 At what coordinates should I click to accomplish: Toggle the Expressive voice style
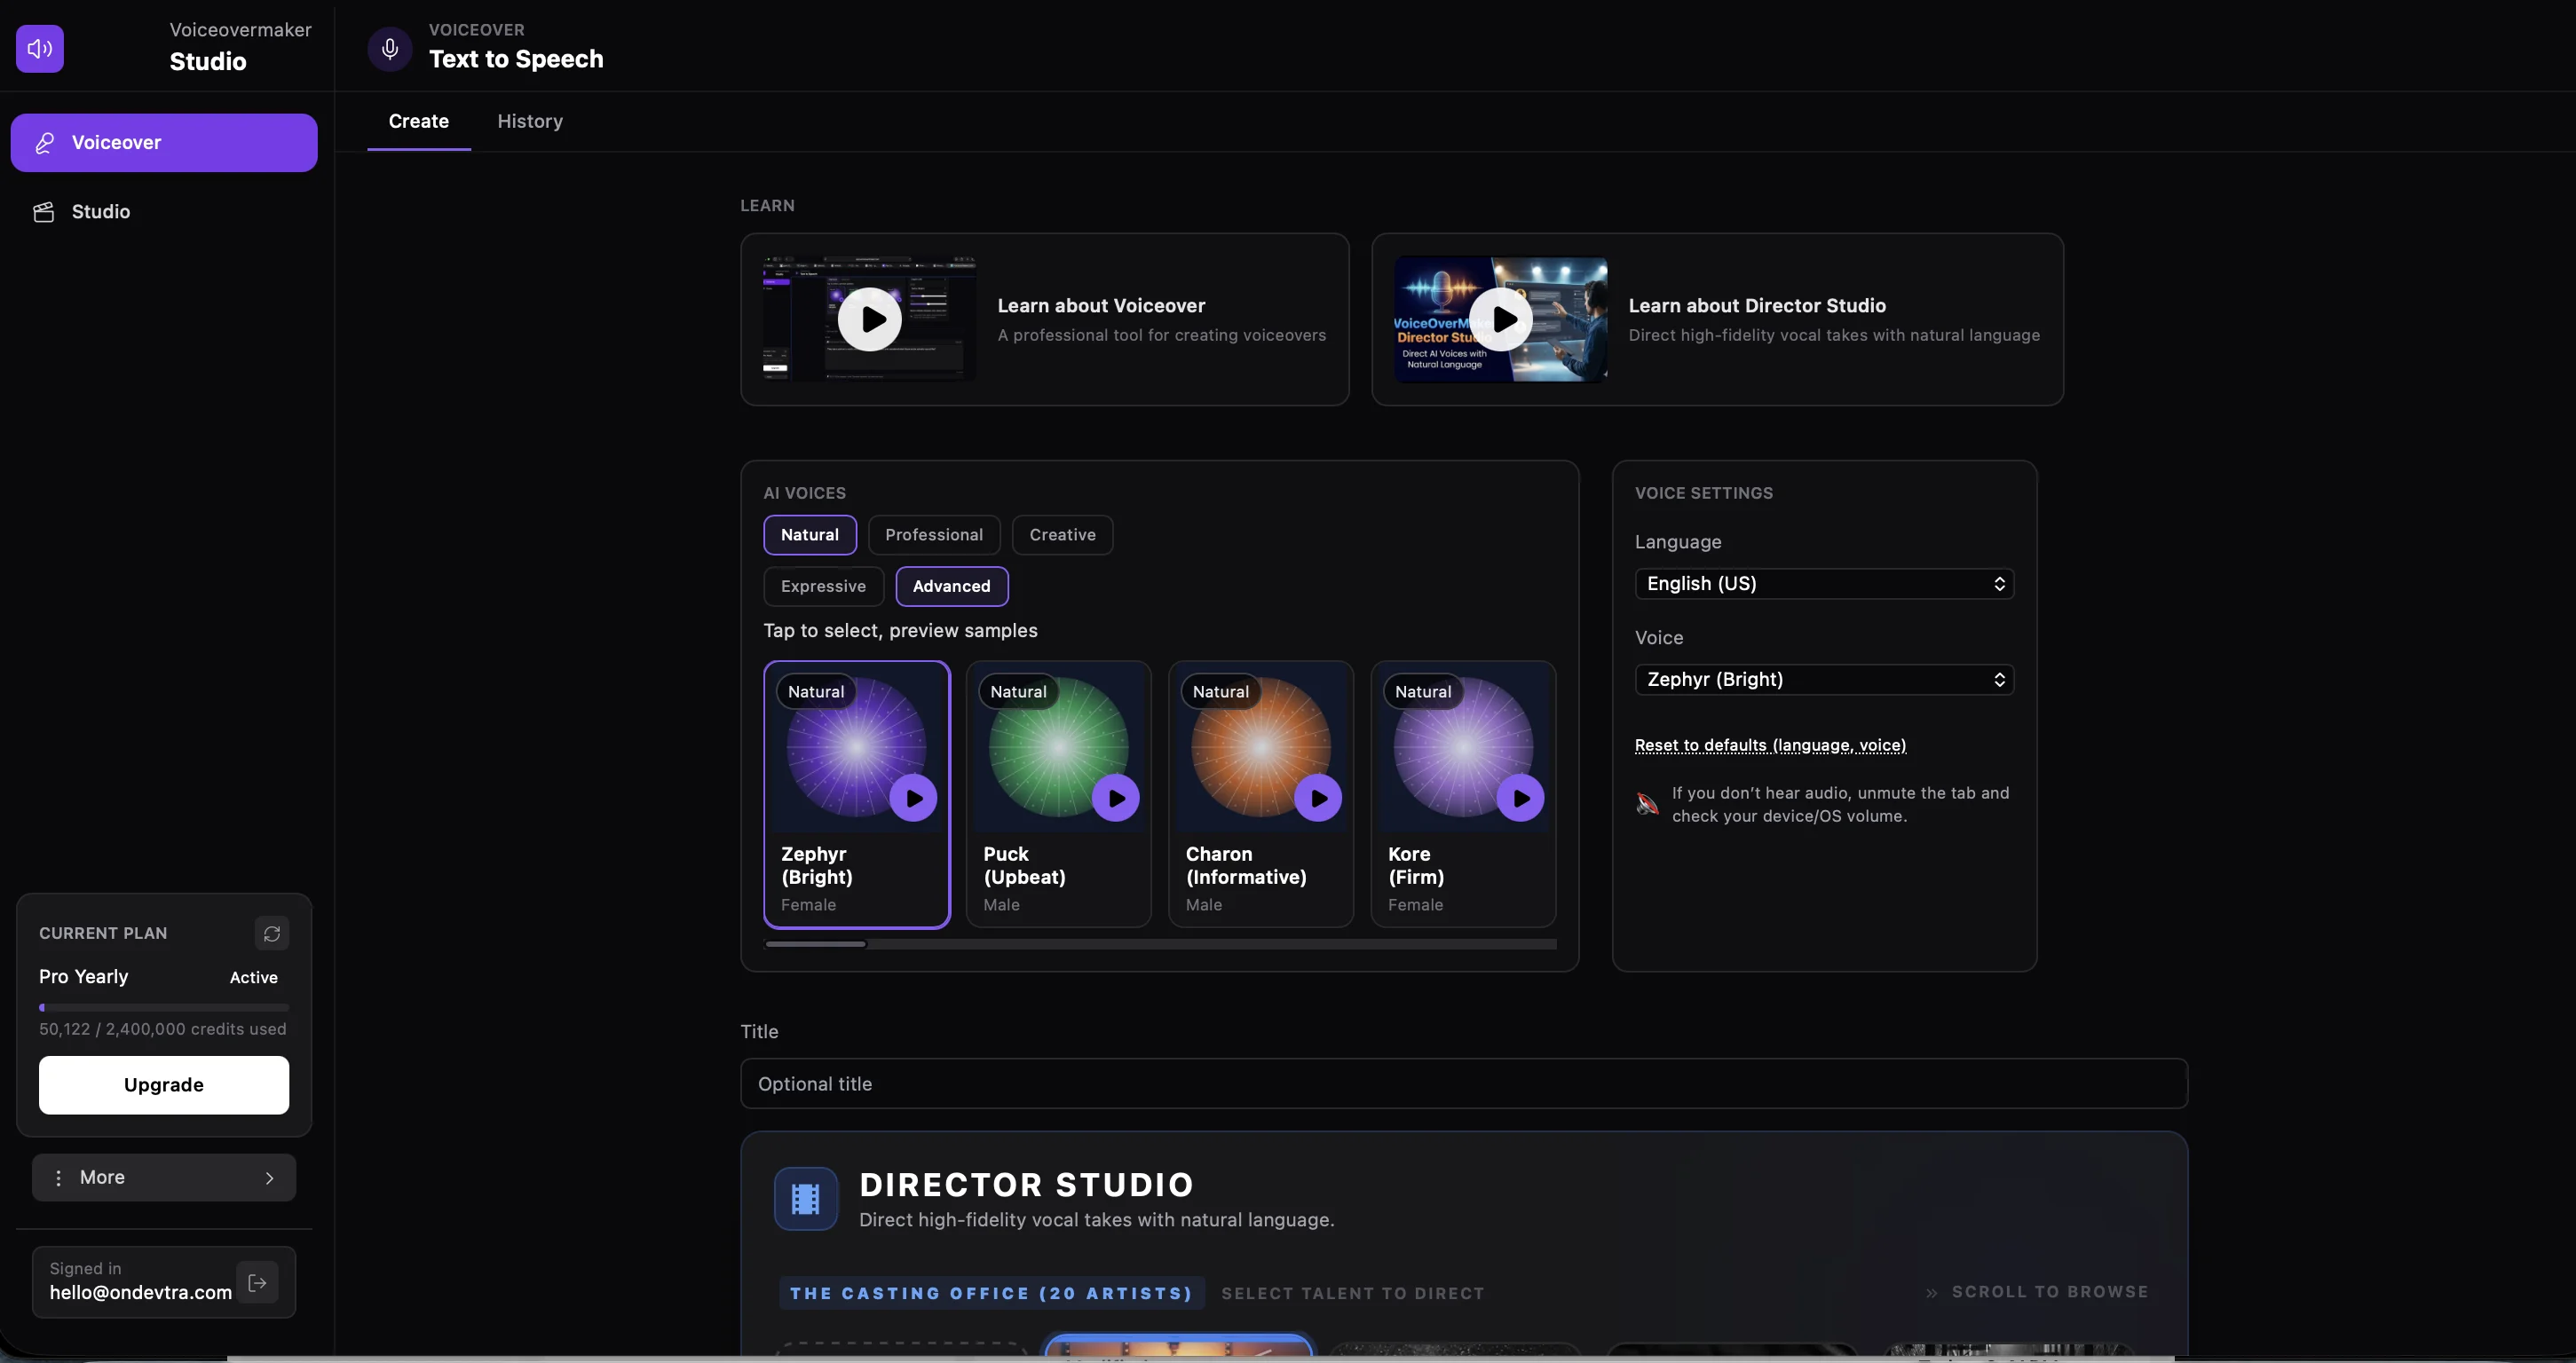point(822,586)
